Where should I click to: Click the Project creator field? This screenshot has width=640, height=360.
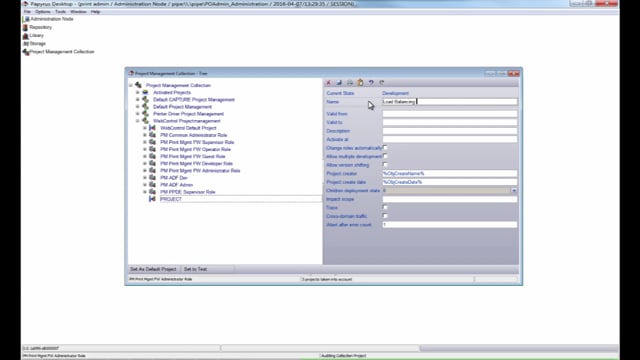pyautogui.click(x=450, y=173)
